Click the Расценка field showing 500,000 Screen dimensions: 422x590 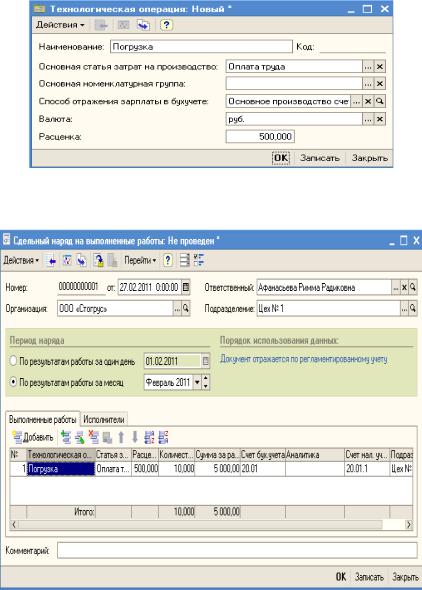260,136
